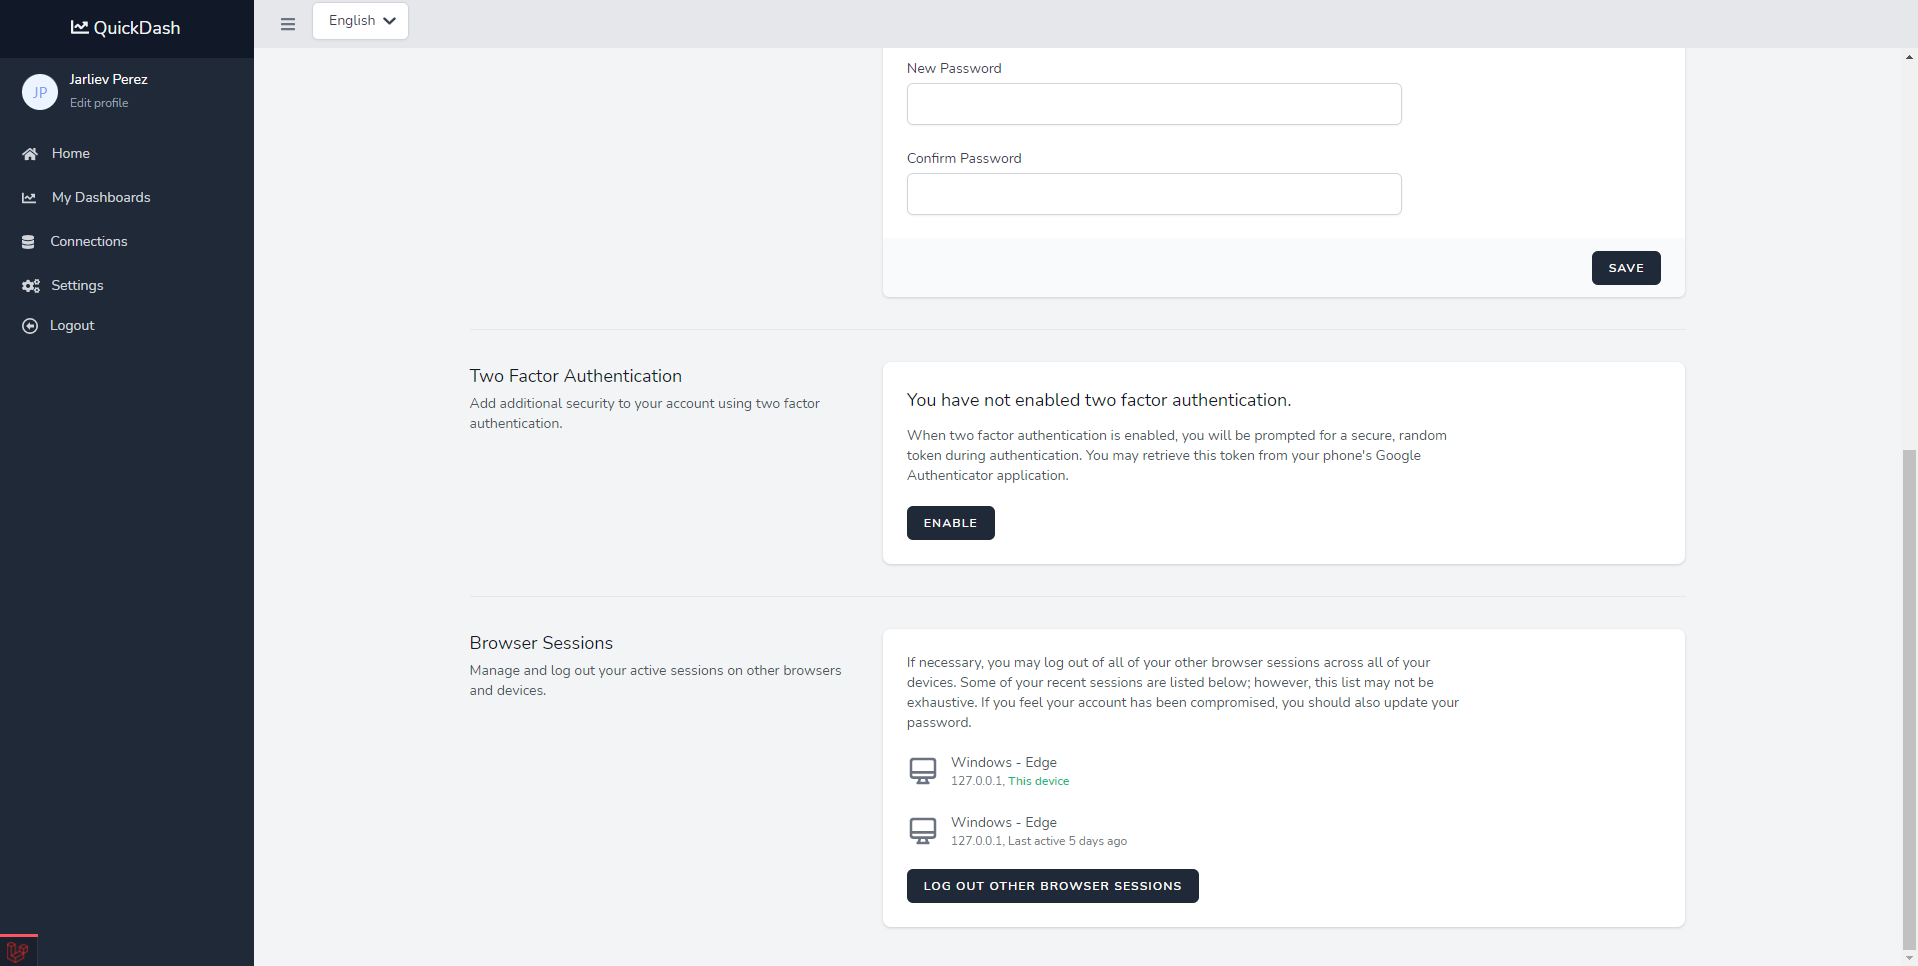This screenshot has width=1918, height=966.
Task: Open the debug bar icon at bottom-left
Action: (x=18, y=951)
